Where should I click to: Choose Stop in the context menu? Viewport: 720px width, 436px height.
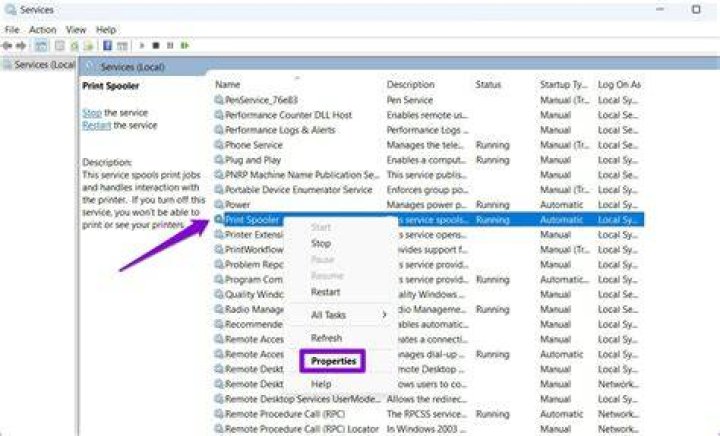(x=321, y=243)
